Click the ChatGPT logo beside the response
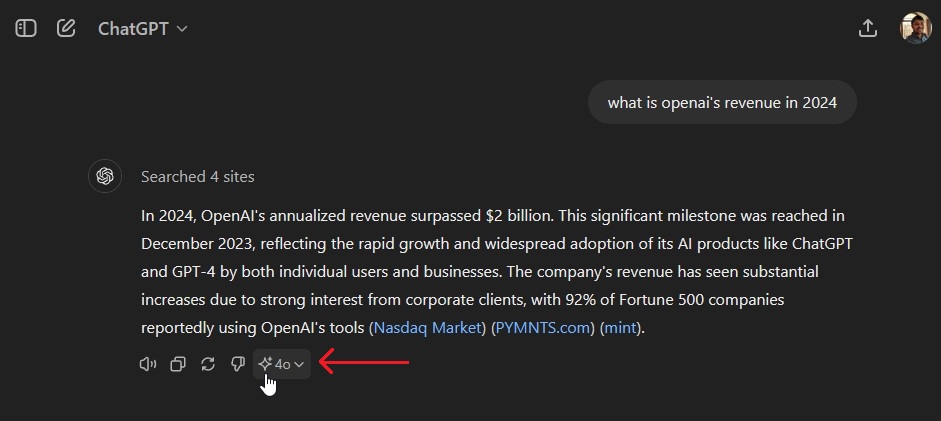The image size is (941, 421). pyautogui.click(x=105, y=176)
